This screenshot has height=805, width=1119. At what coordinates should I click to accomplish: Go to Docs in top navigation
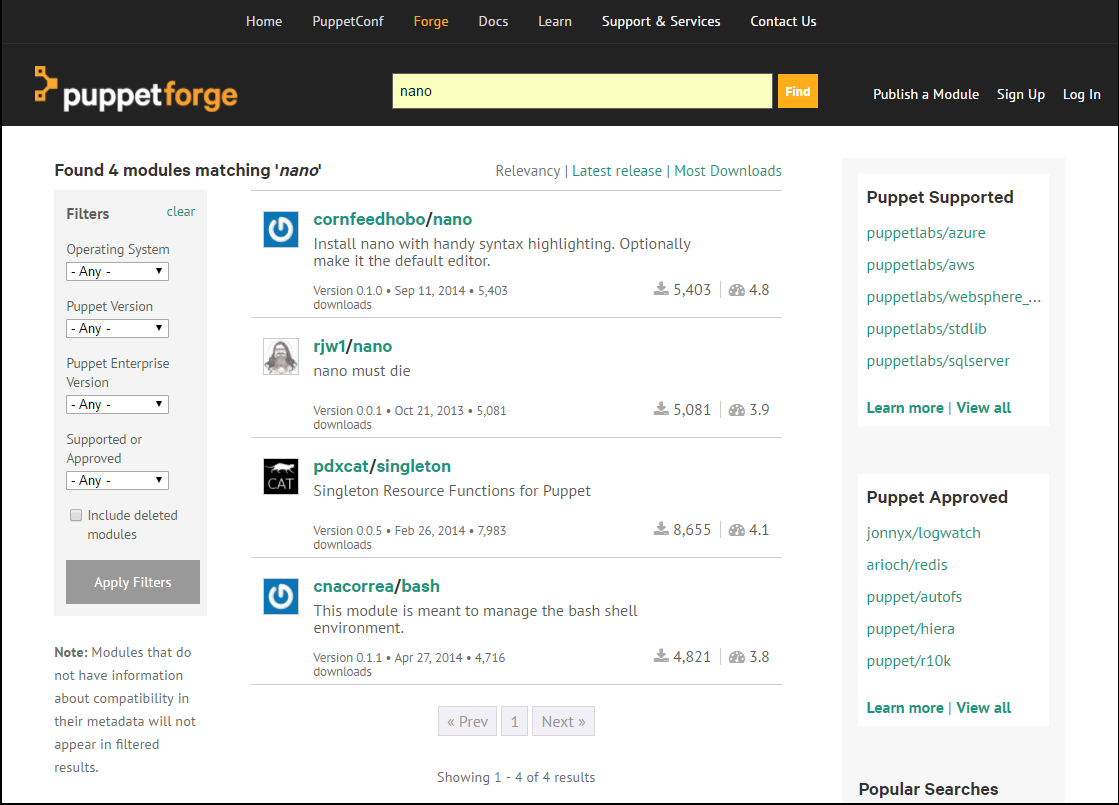pos(493,21)
